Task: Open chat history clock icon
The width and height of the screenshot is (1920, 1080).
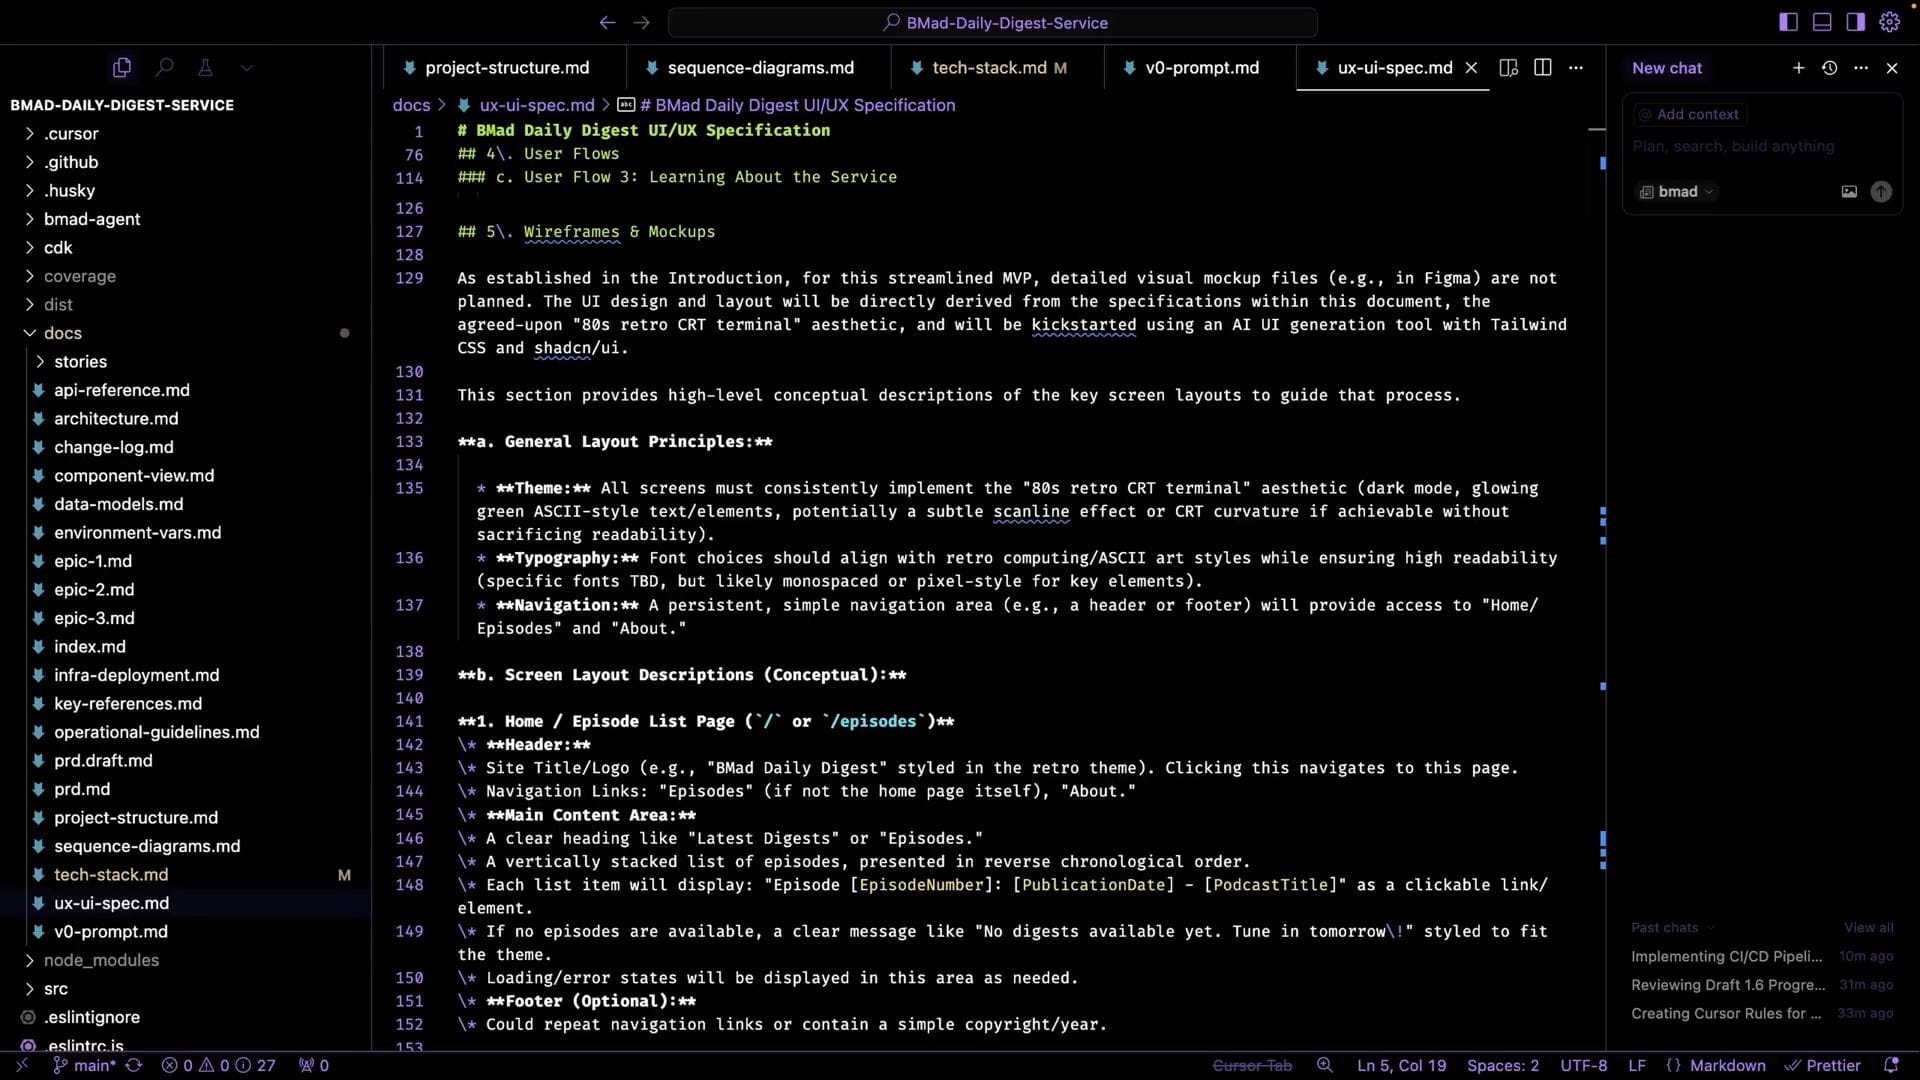Action: [x=1829, y=67]
